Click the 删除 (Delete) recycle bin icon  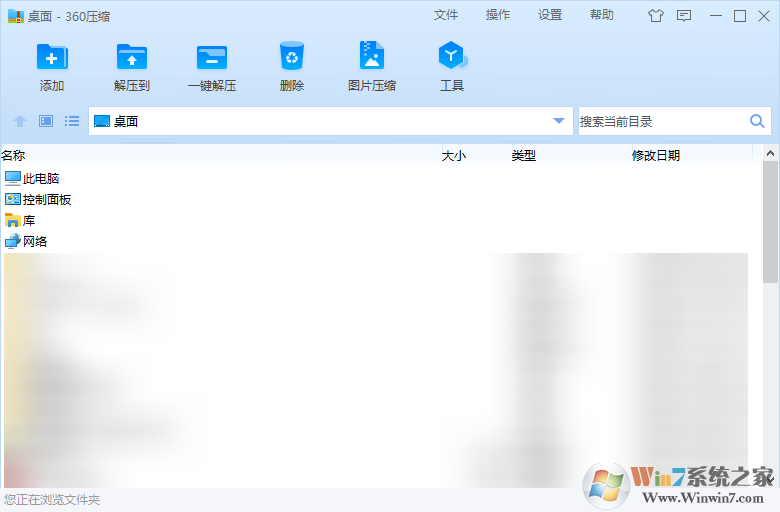[x=292, y=56]
